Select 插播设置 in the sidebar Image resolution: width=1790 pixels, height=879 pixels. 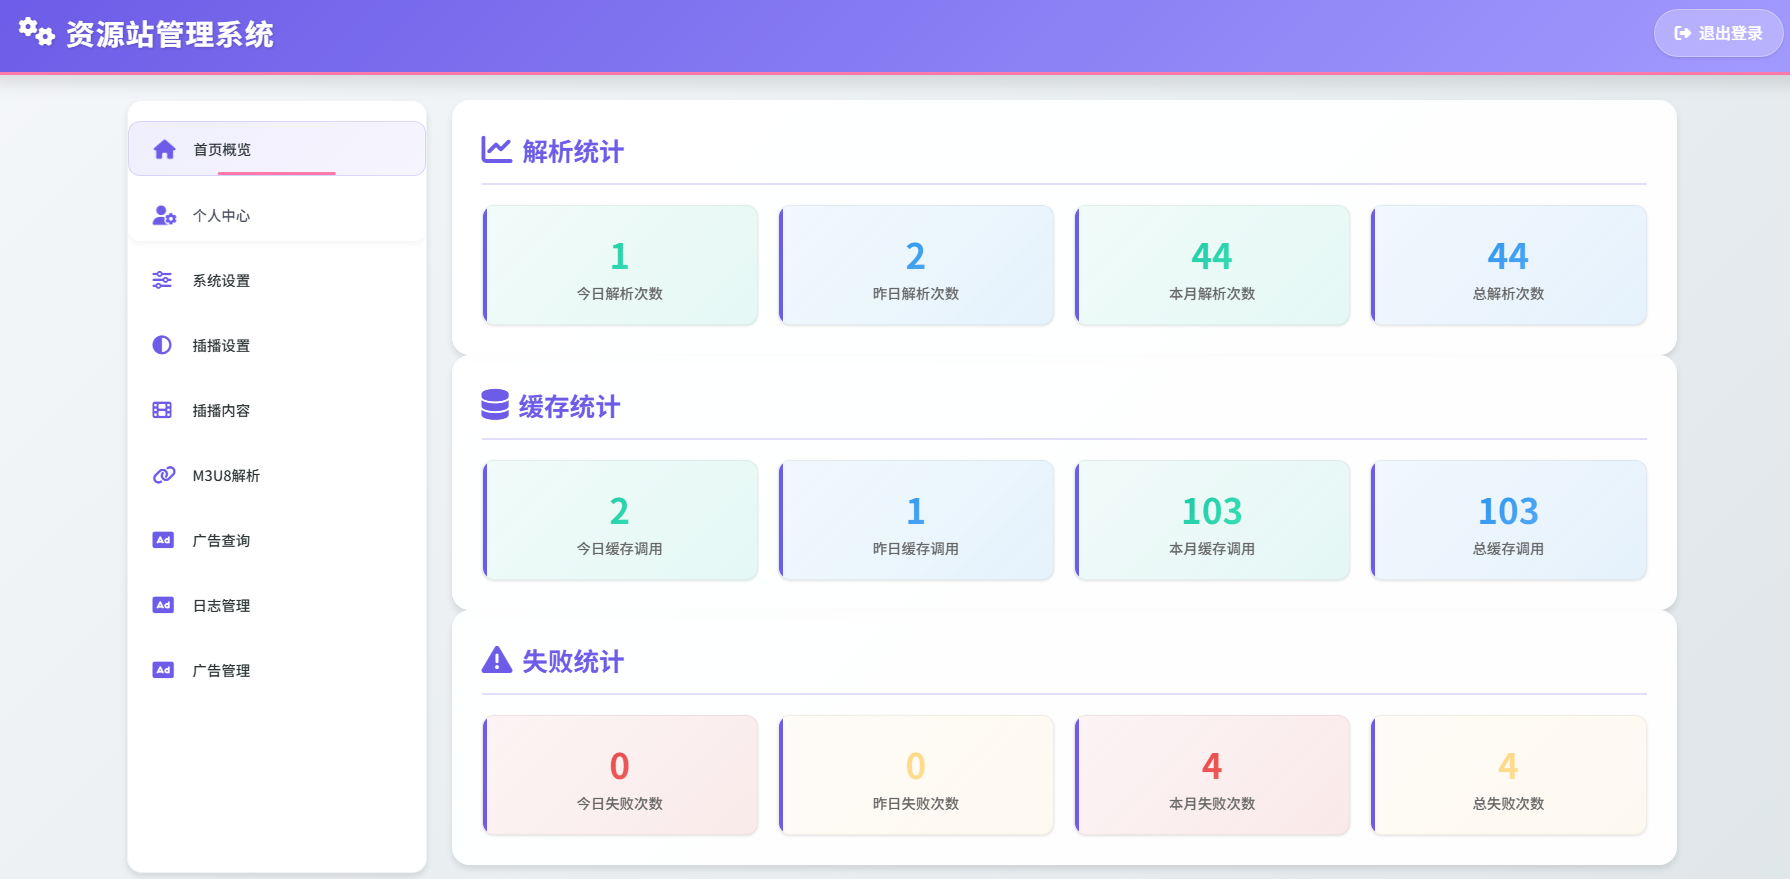click(277, 345)
